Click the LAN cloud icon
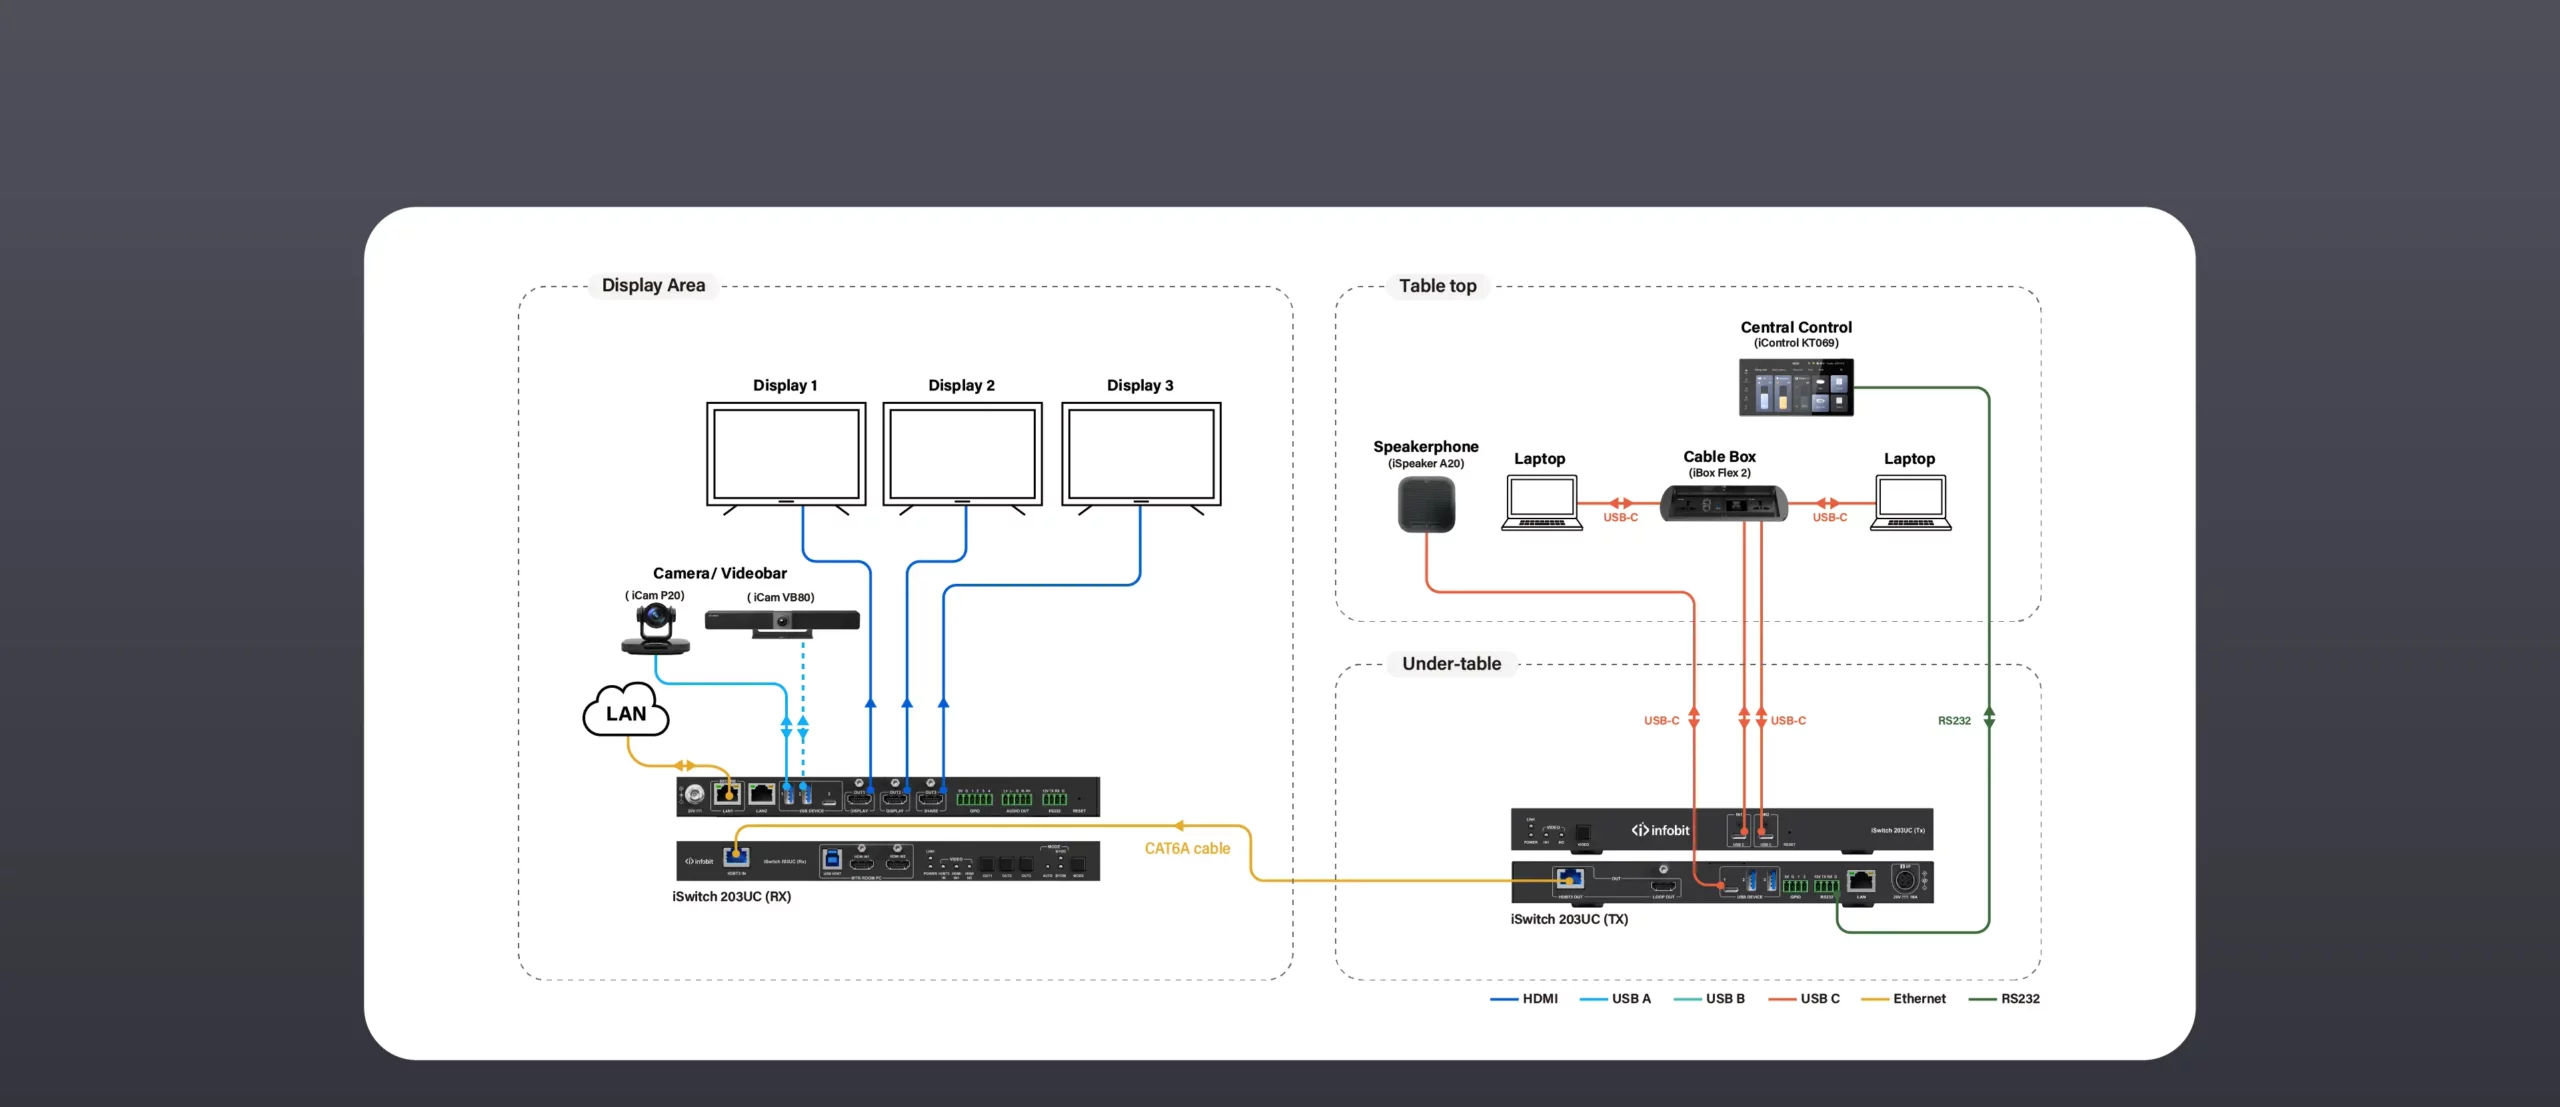The height and width of the screenshot is (1107, 2560). 626,710
